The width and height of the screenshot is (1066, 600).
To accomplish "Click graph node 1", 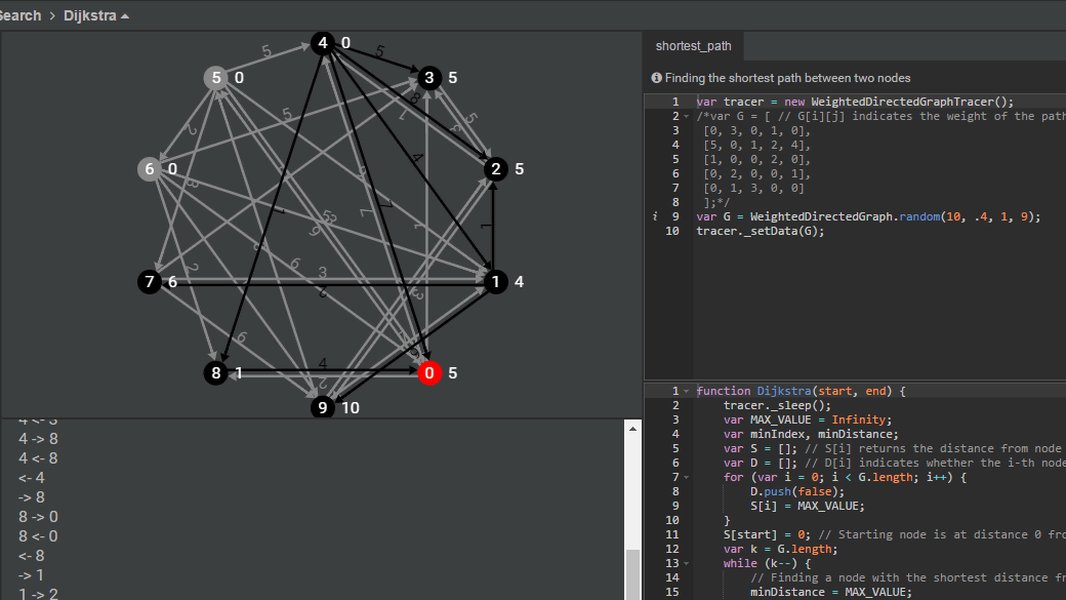I will [496, 281].
